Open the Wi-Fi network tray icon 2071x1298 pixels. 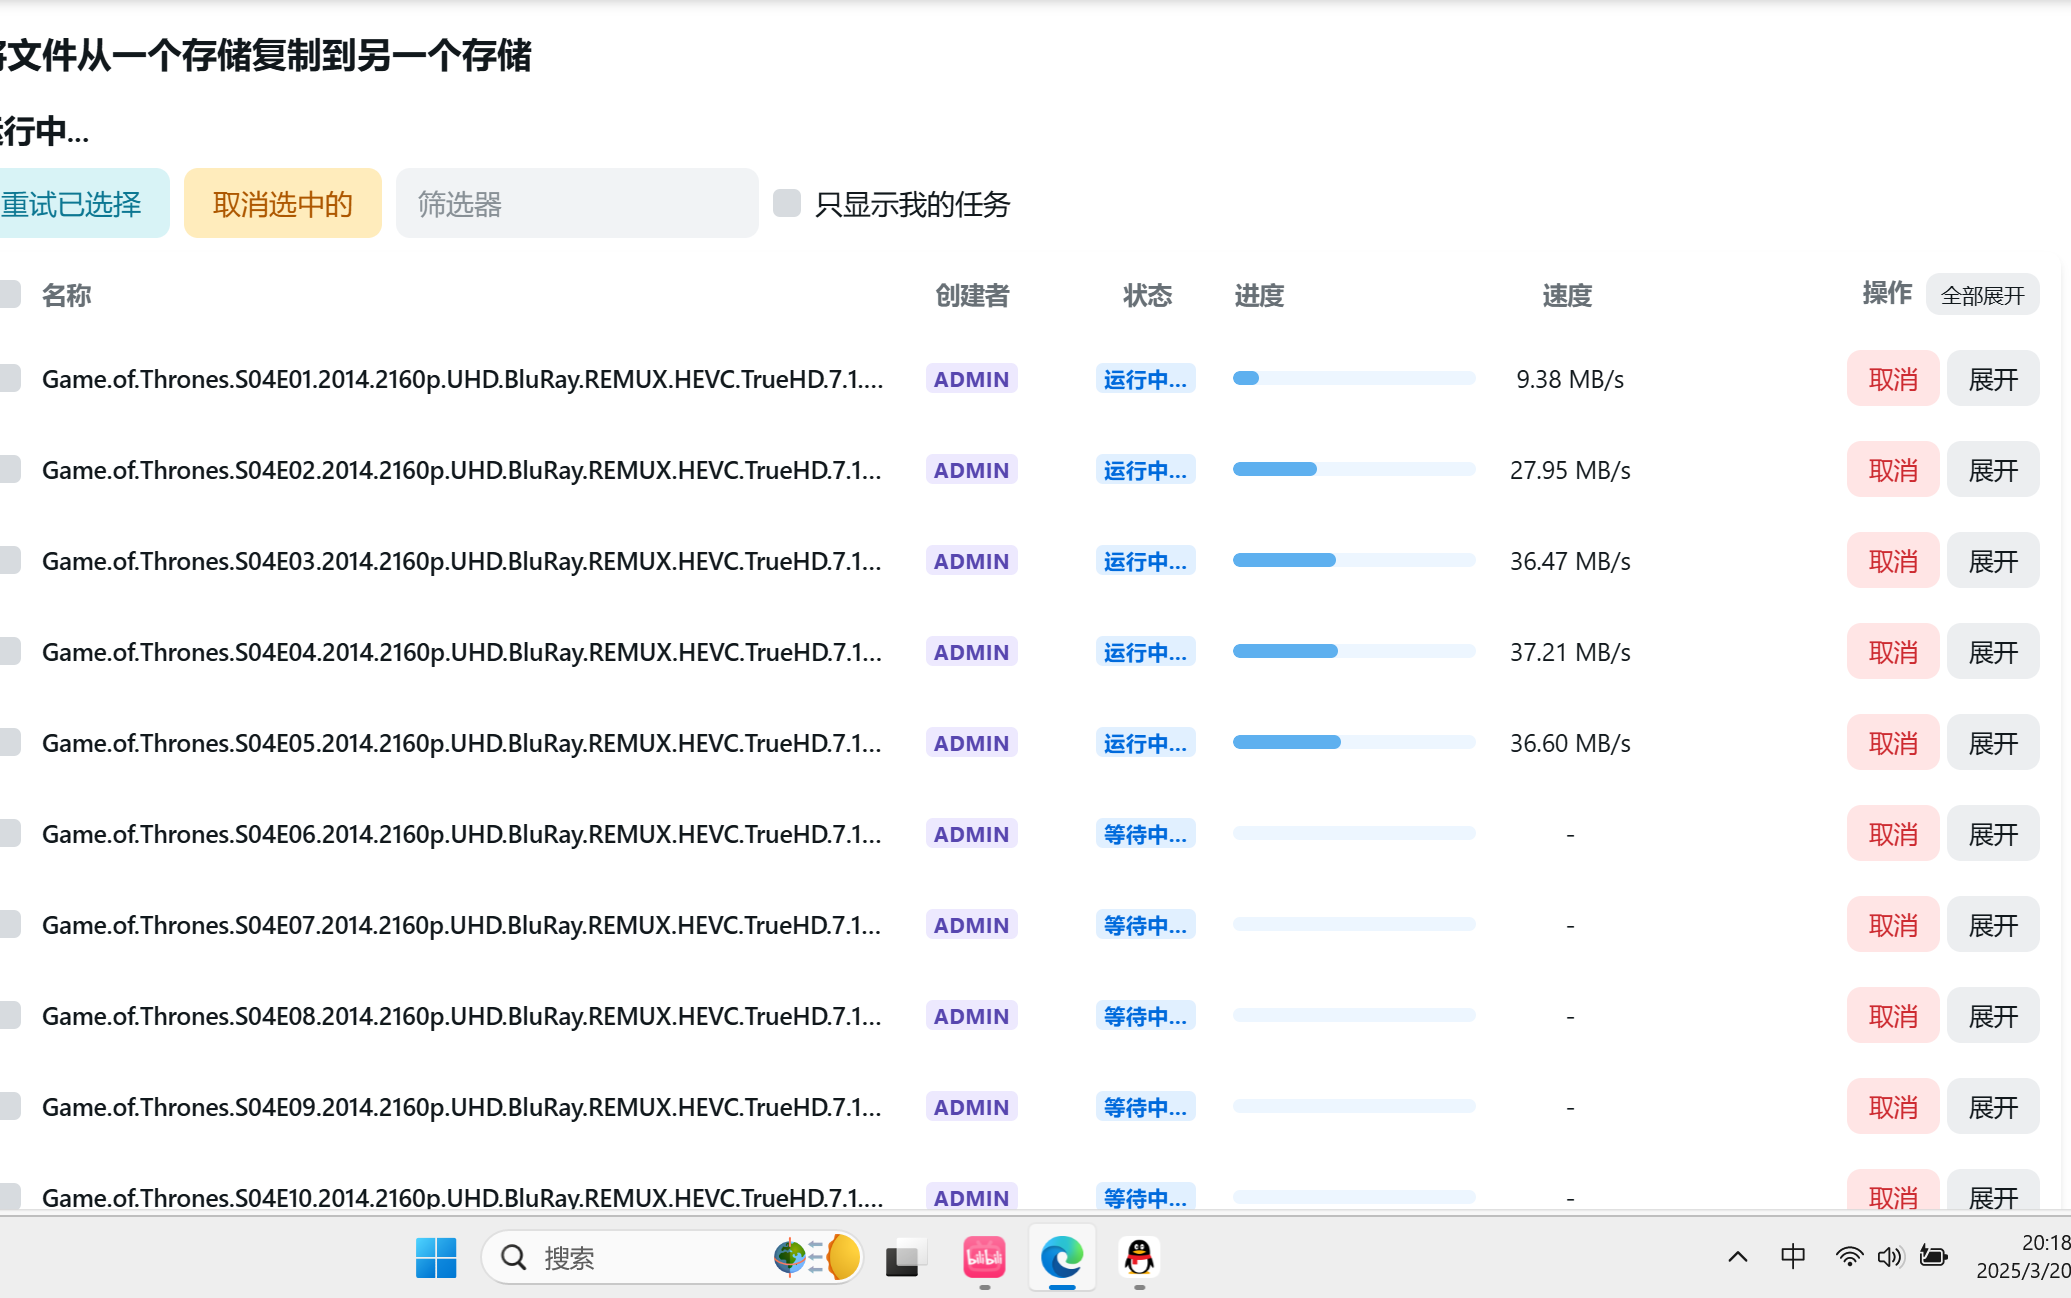[x=1849, y=1257]
